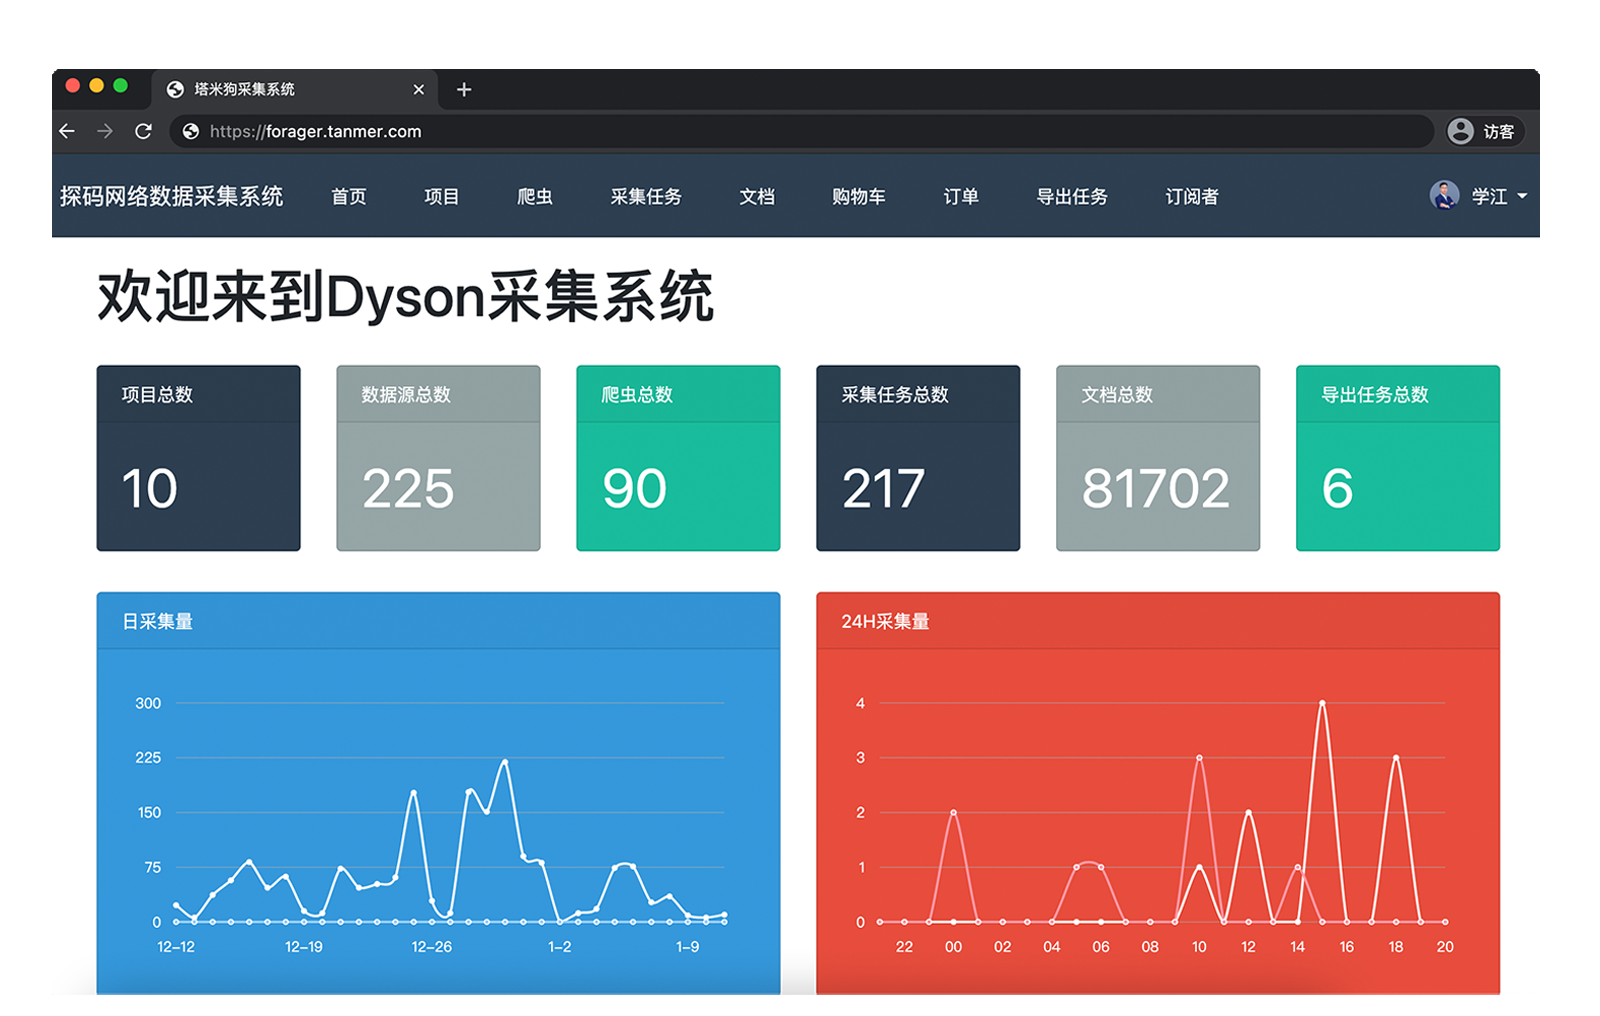Click the 学江 user avatar
Image resolution: width=1600 pixels, height=1016 pixels.
click(x=1444, y=195)
